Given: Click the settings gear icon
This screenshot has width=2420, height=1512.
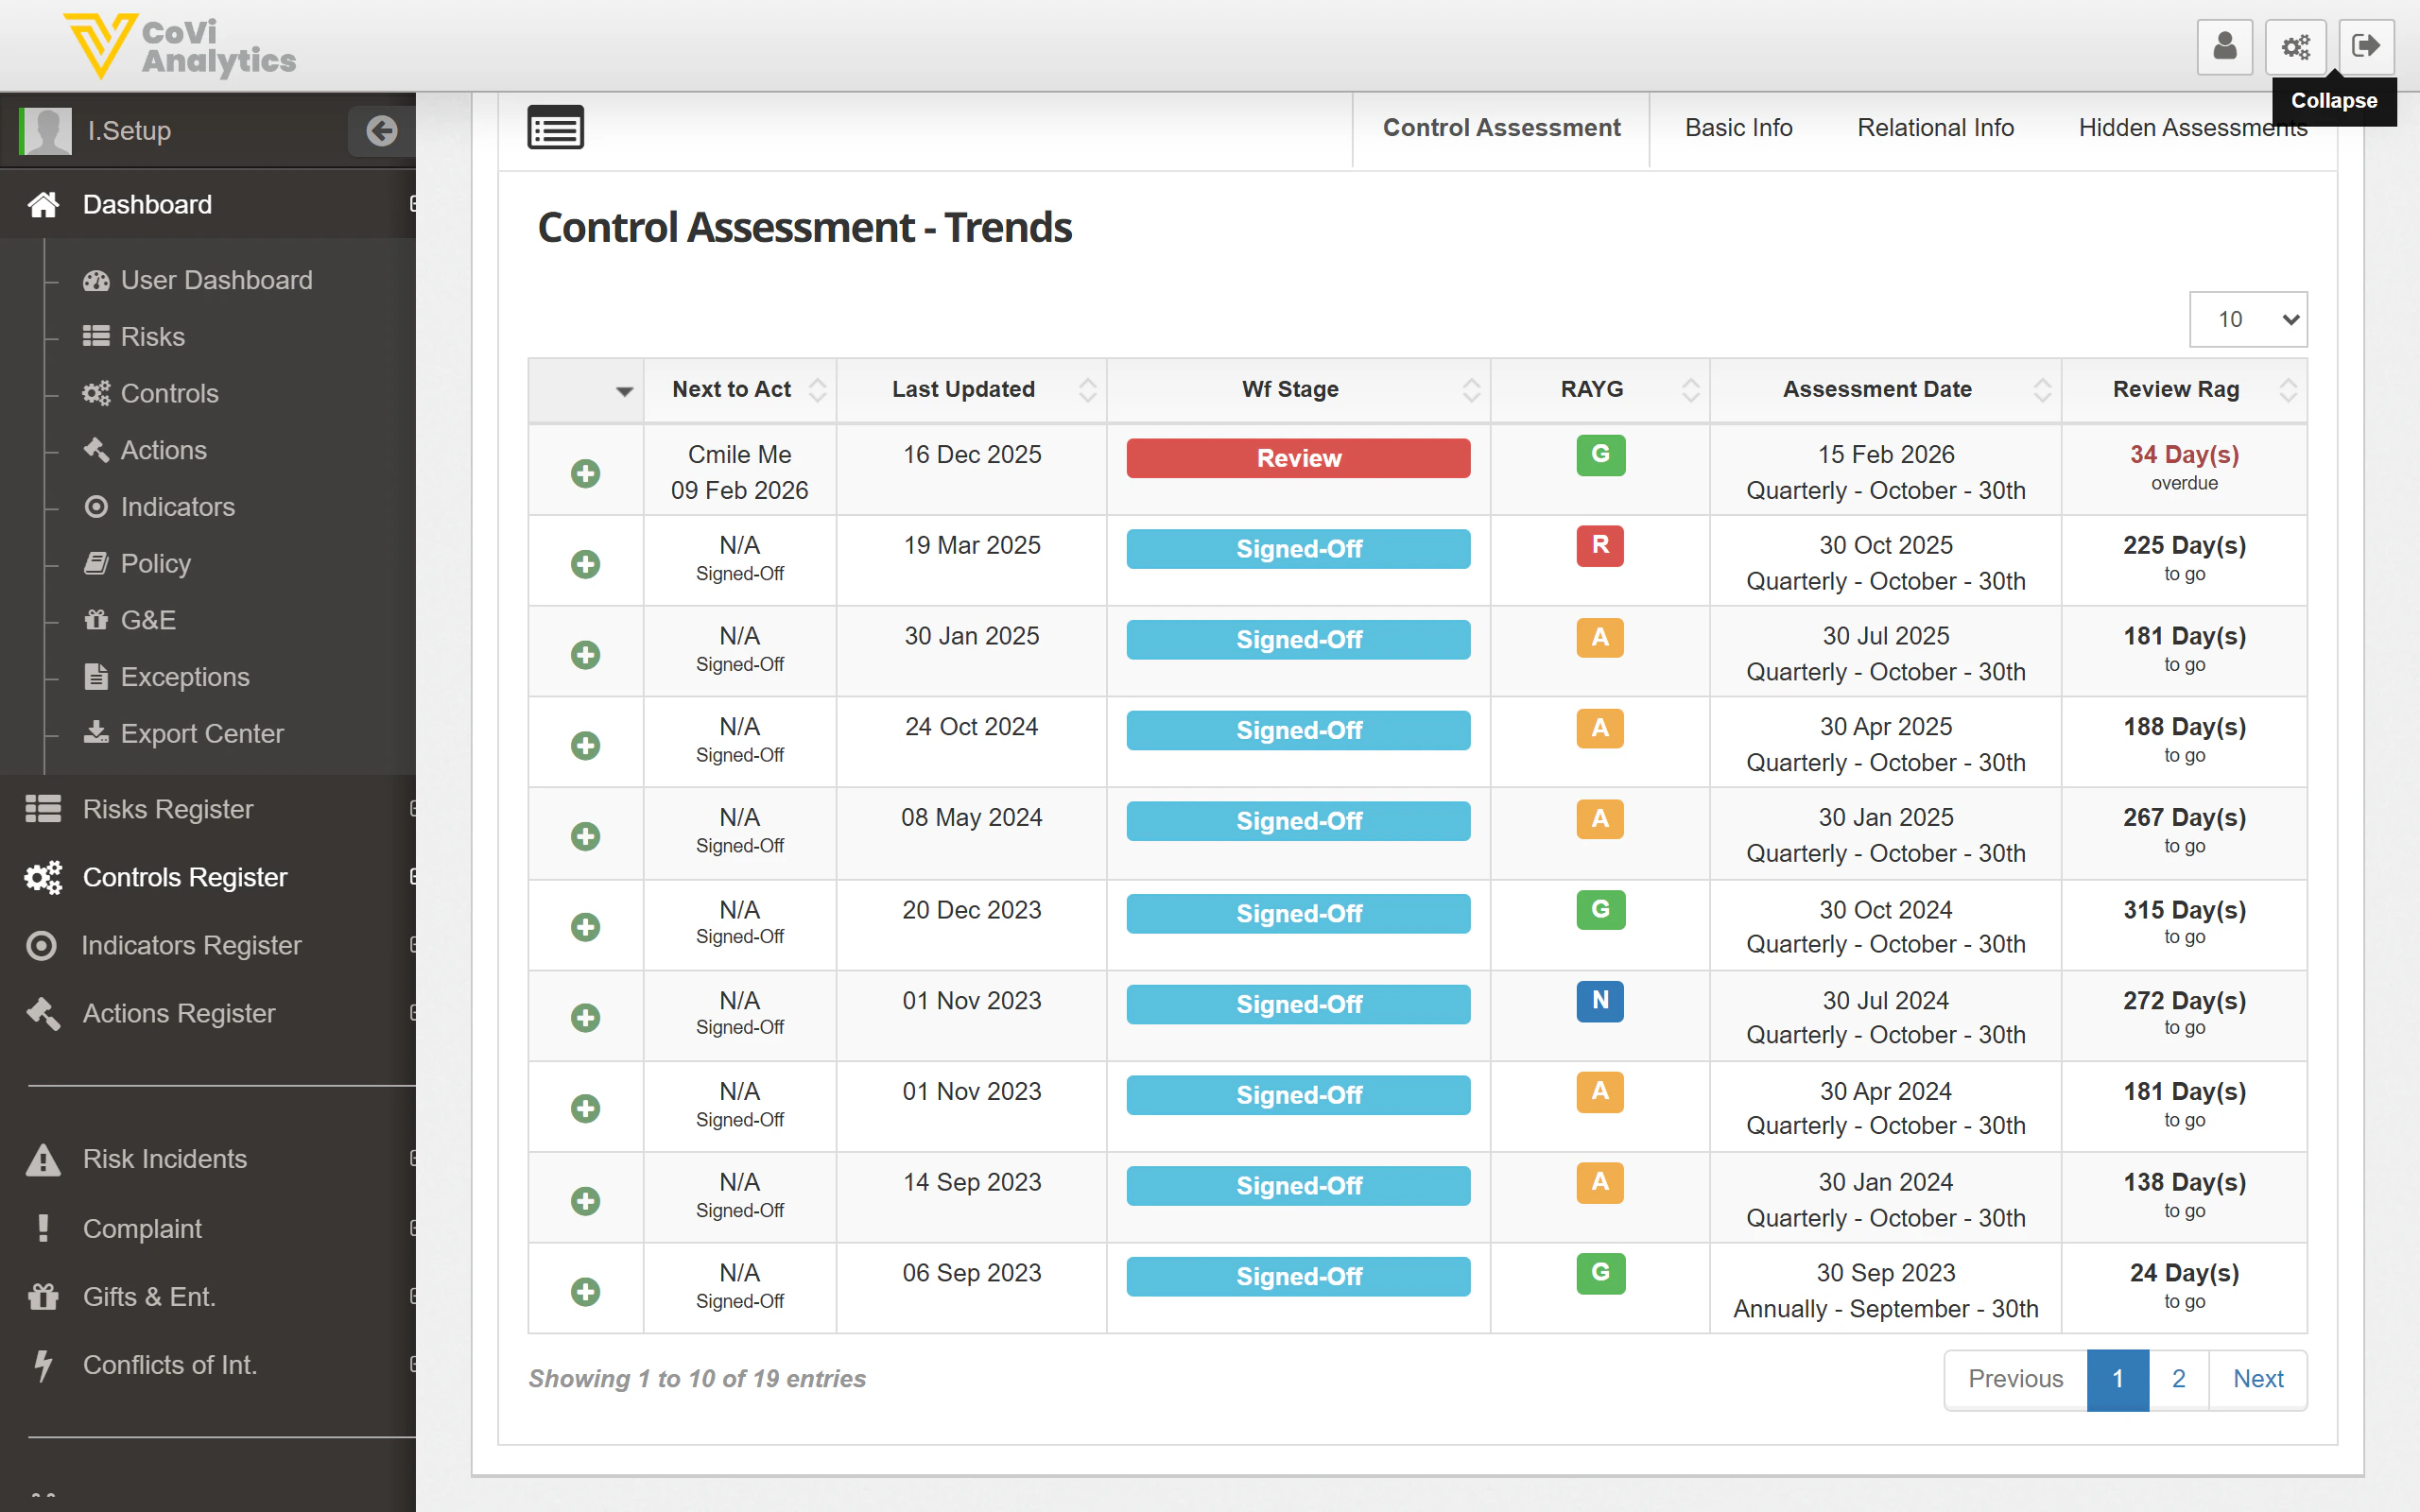Looking at the screenshot, I should [2295, 46].
